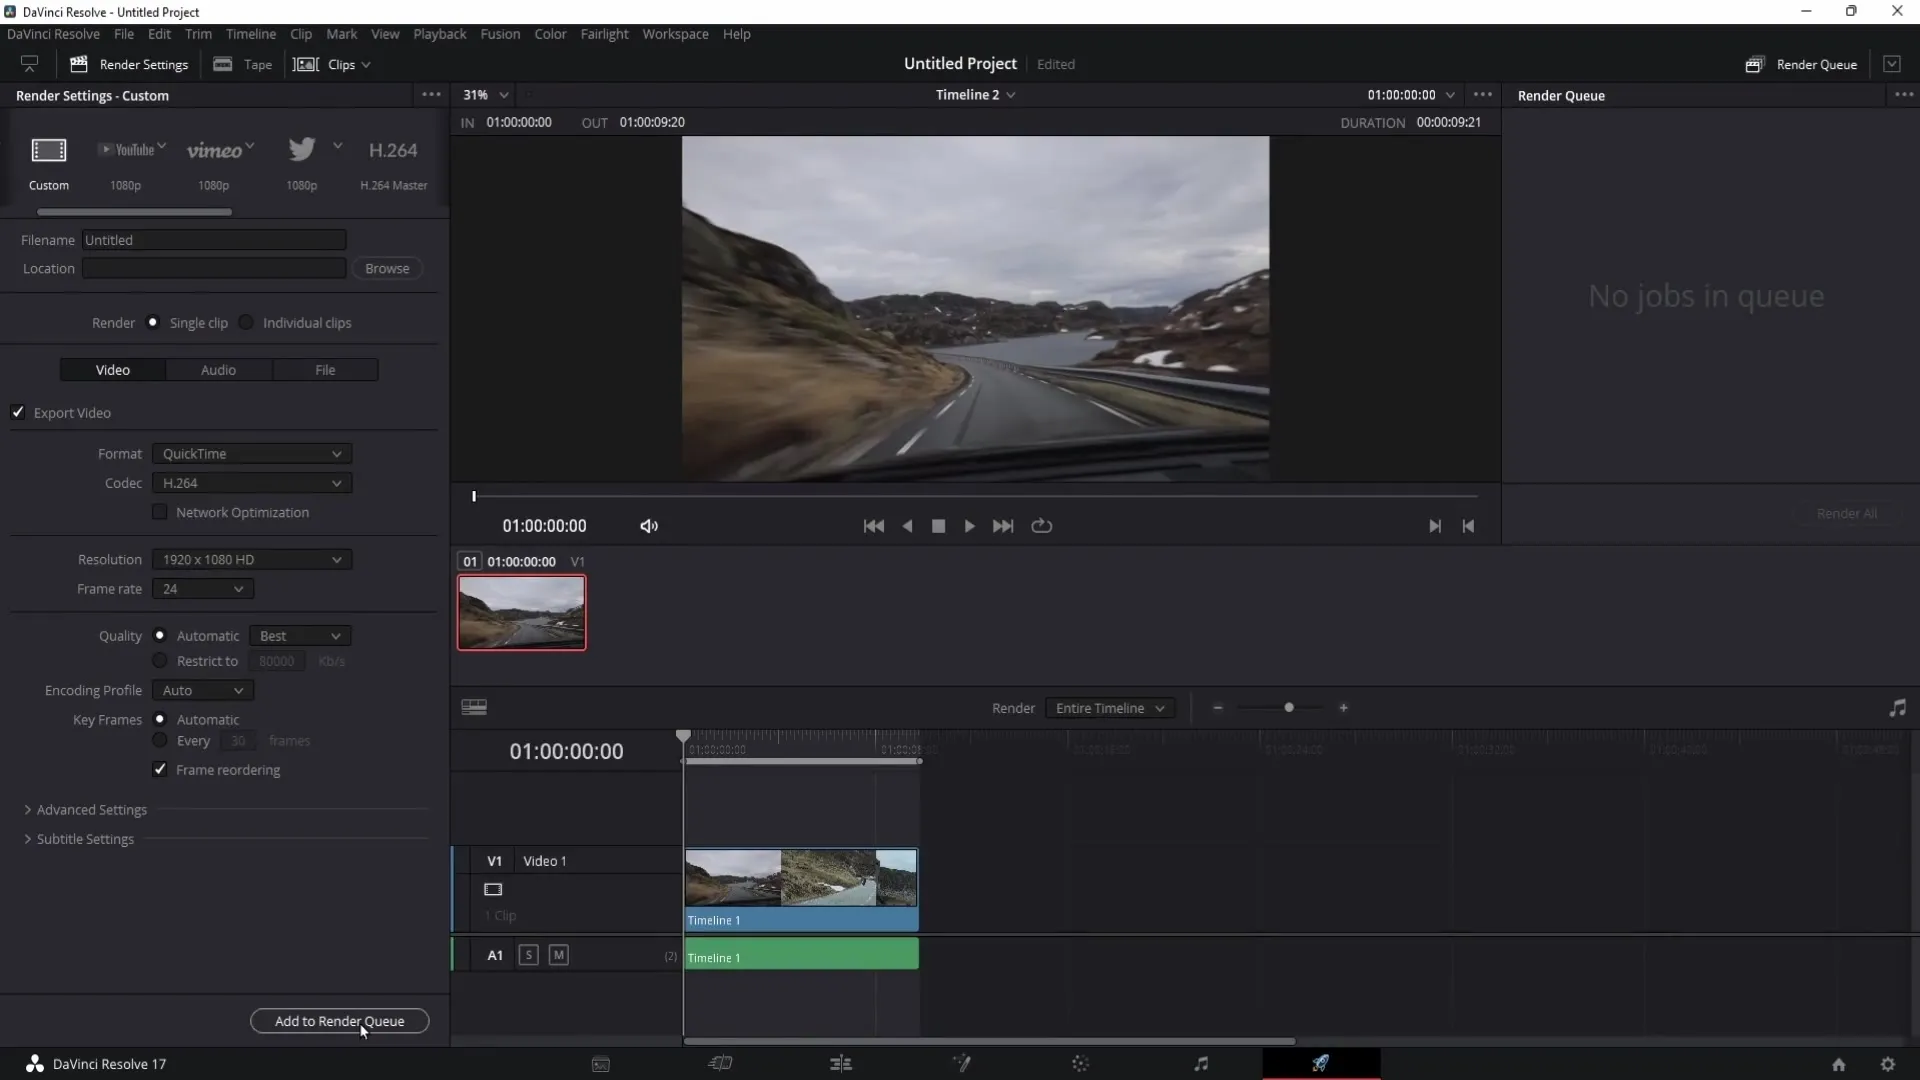Choose the YouTube 1080p preset
The image size is (1920, 1080).
[x=126, y=150]
